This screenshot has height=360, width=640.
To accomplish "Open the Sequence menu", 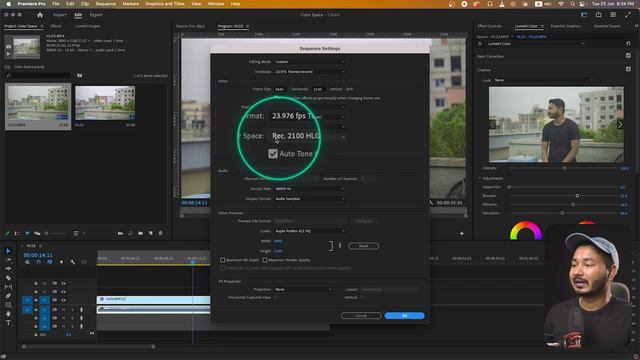I will point(105,4).
